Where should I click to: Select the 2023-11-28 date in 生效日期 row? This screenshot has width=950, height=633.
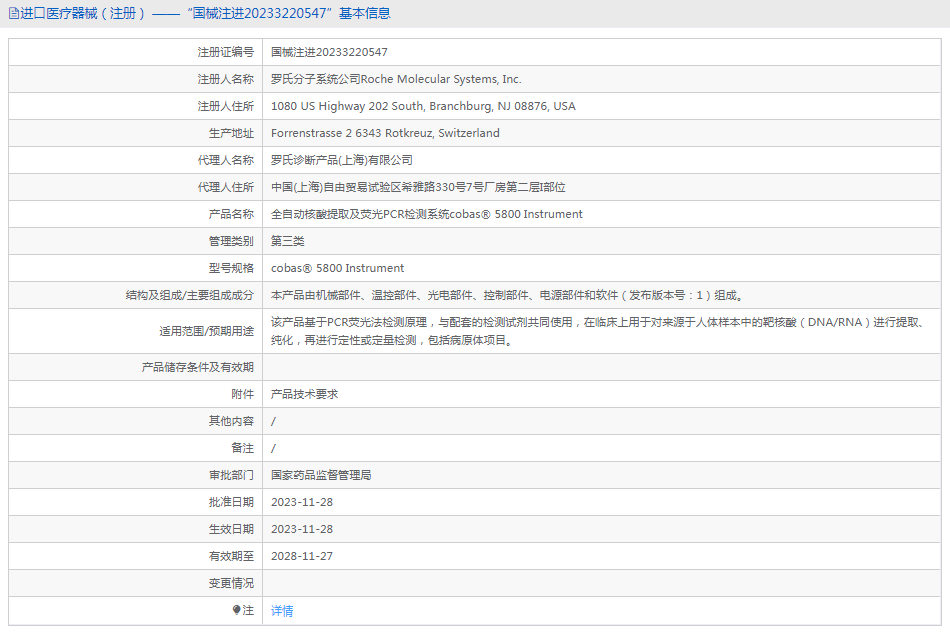[302, 529]
